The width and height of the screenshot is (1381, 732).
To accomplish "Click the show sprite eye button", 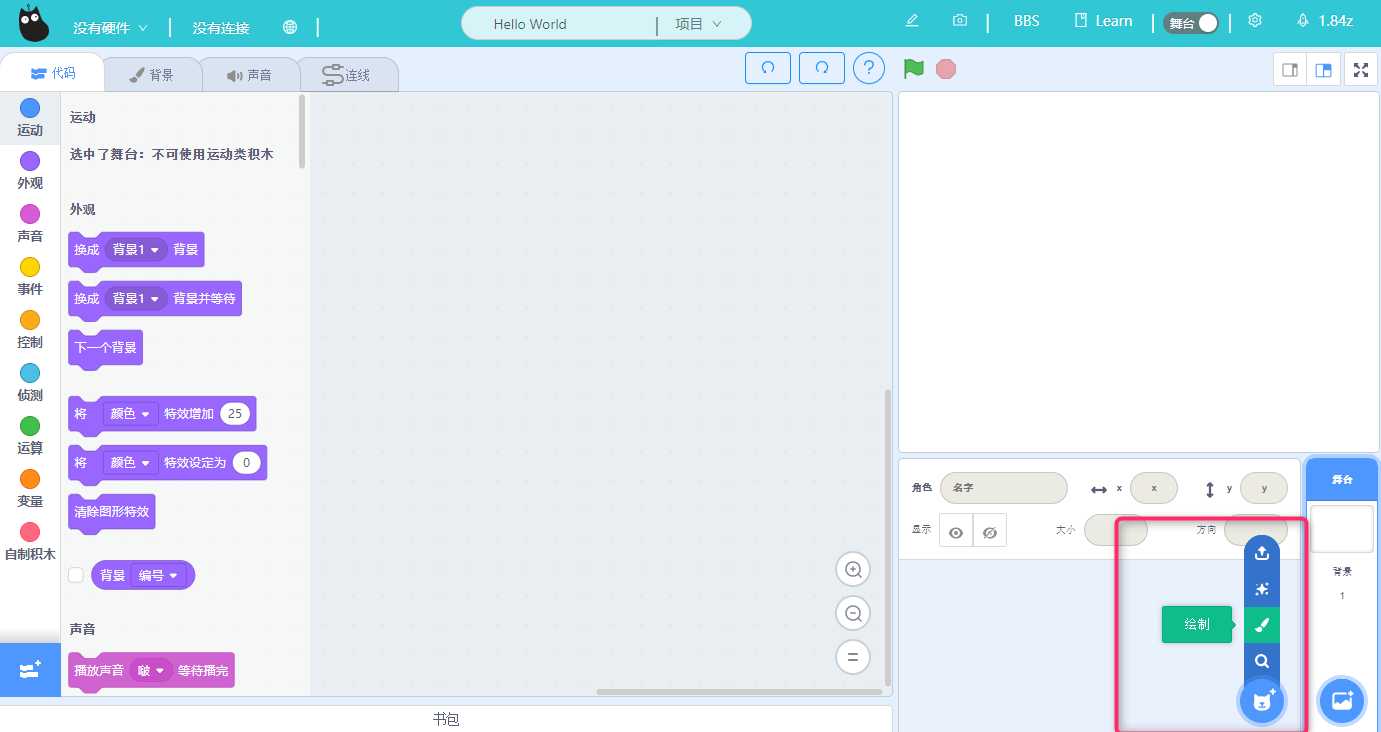I will coord(956,532).
